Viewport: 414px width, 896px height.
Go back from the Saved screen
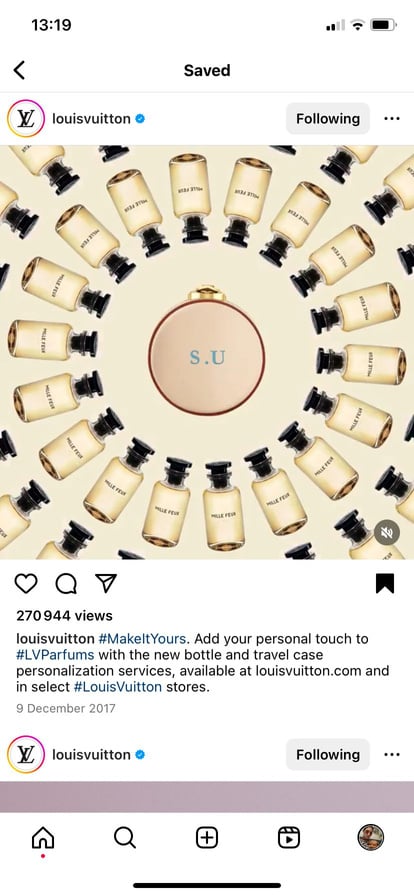click(x=19, y=70)
